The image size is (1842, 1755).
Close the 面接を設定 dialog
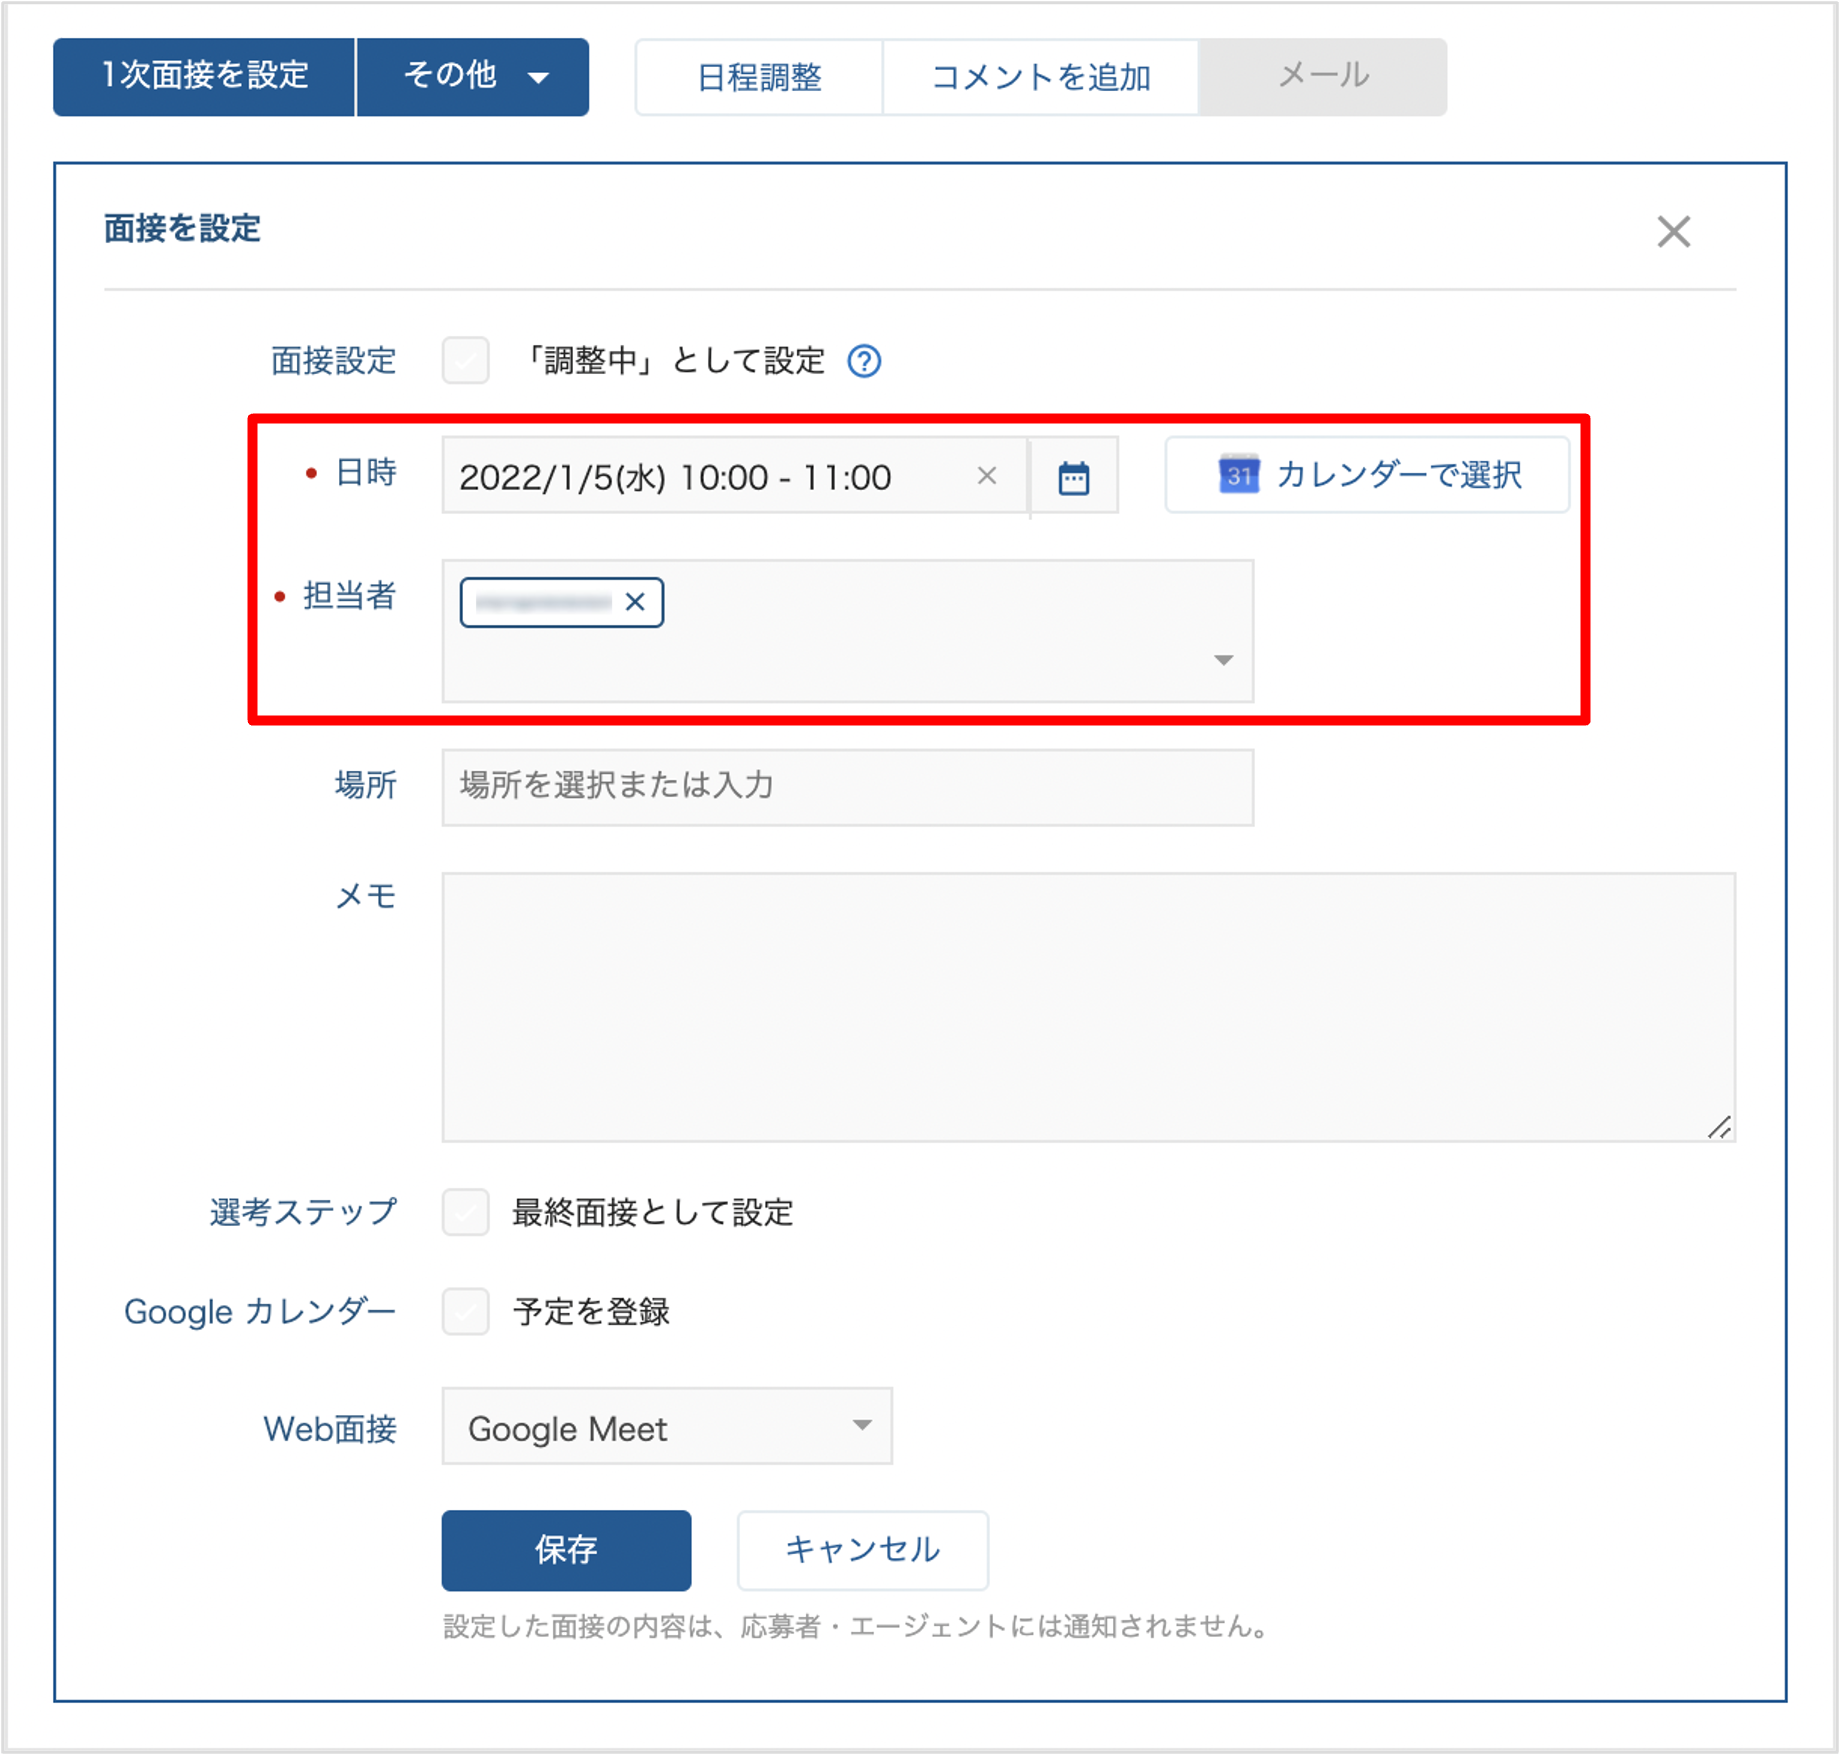point(1673,231)
